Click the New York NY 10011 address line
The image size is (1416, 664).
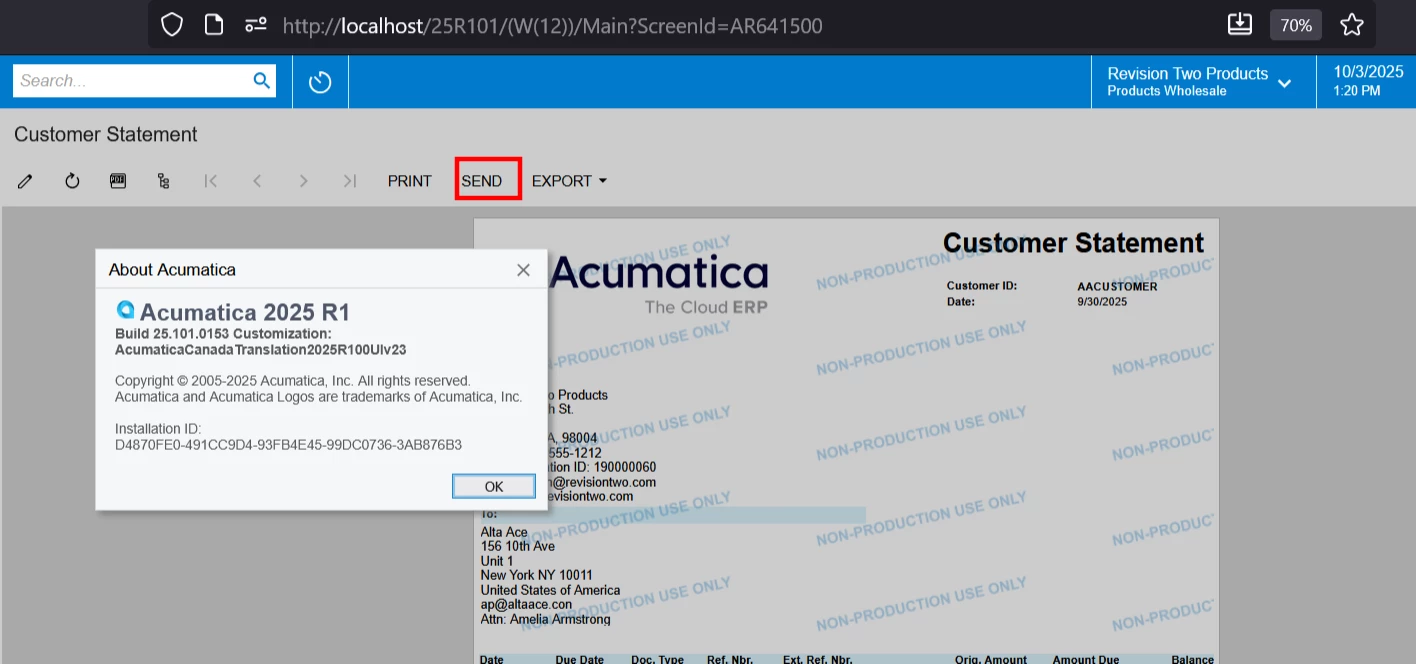(x=537, y=575)
